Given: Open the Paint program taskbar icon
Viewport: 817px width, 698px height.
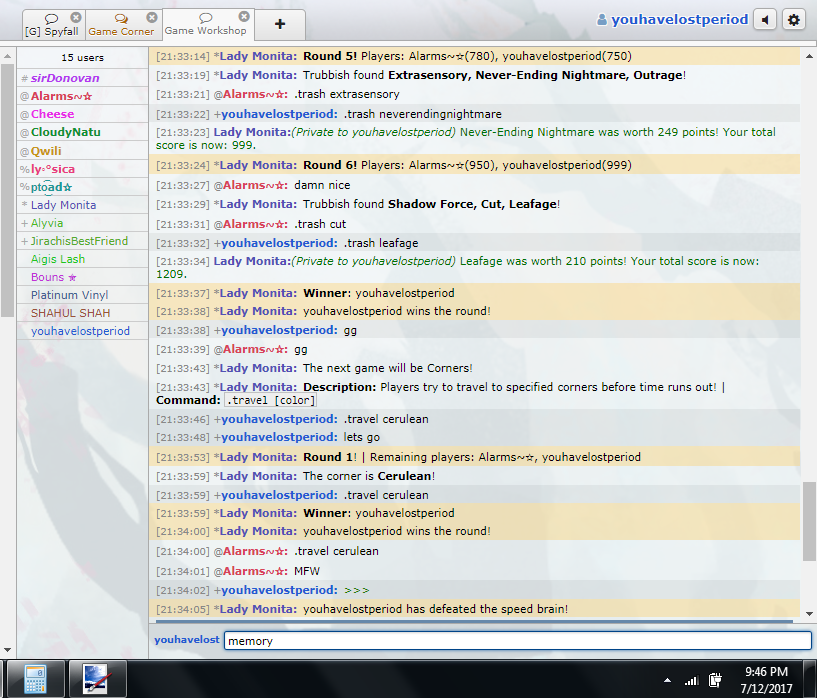Looking at the screenshot, I should tap(97, 679).
